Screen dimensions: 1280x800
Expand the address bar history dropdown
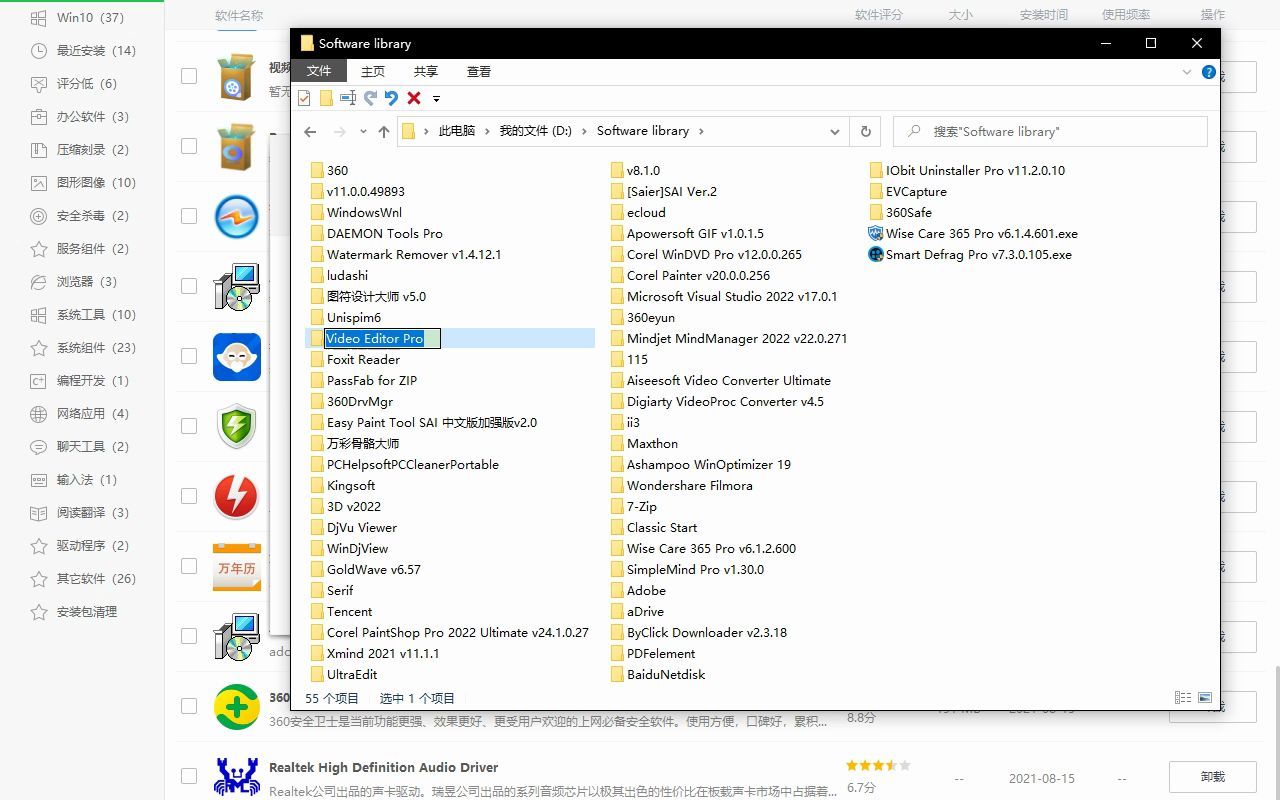[x=834, y=131]
